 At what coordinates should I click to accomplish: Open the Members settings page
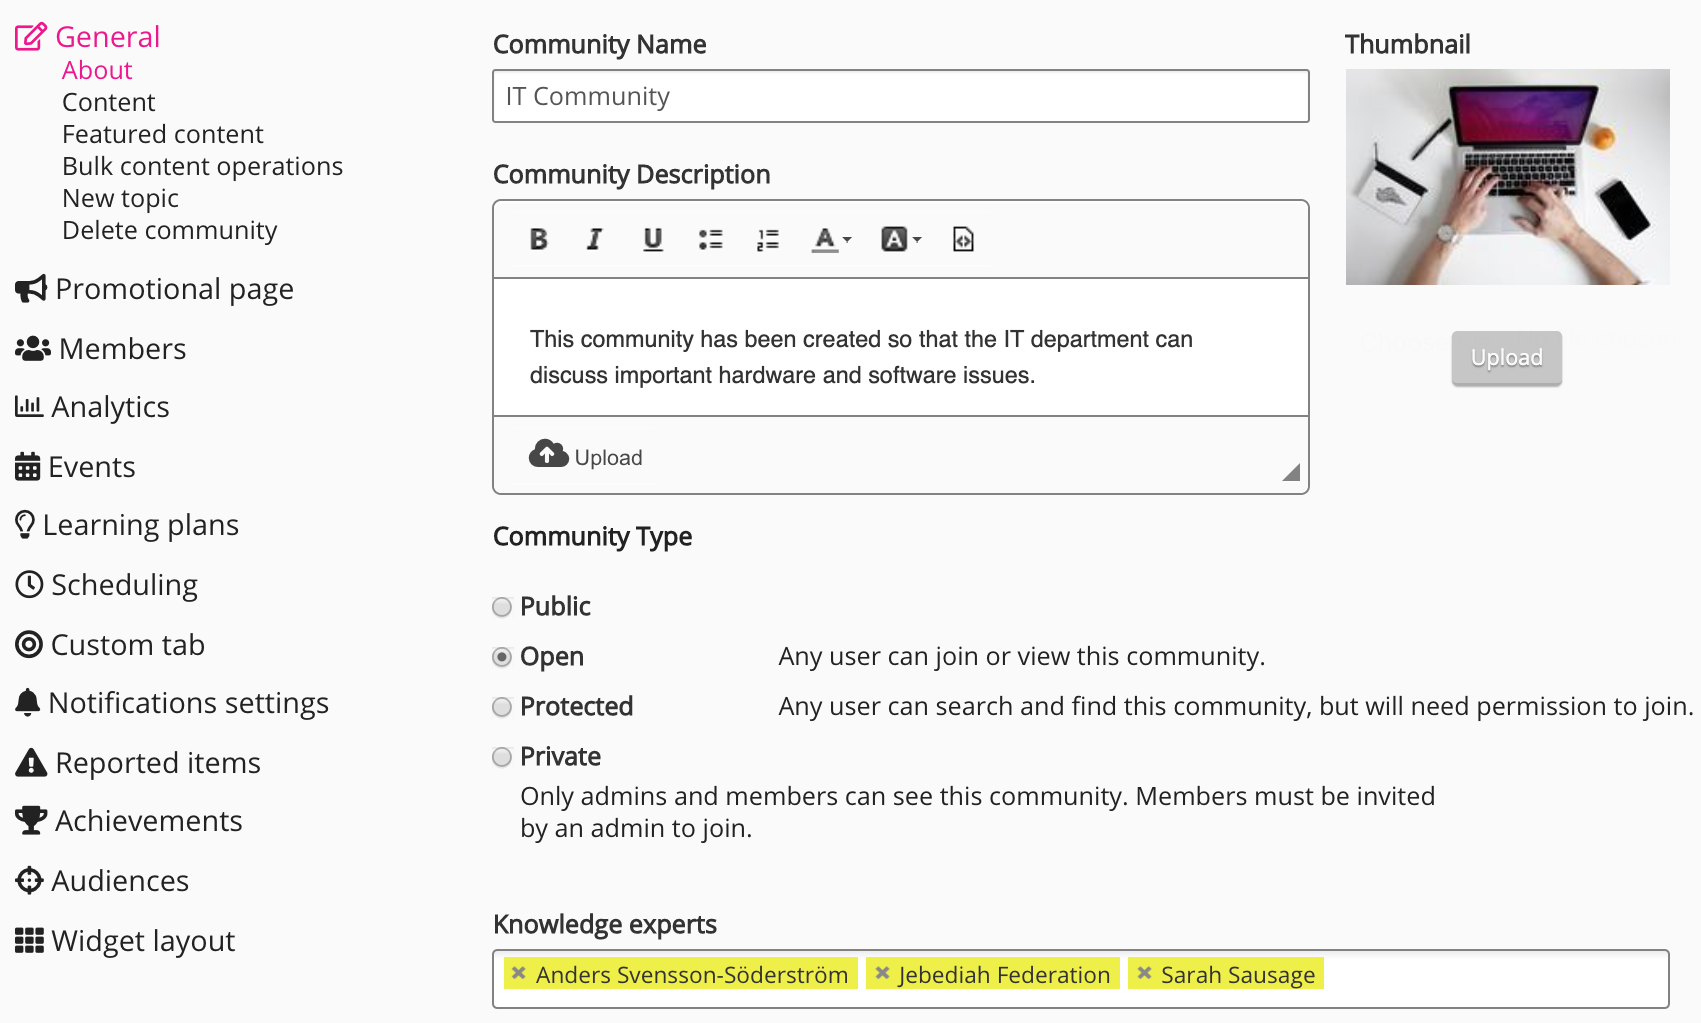[x=122, y=349]
